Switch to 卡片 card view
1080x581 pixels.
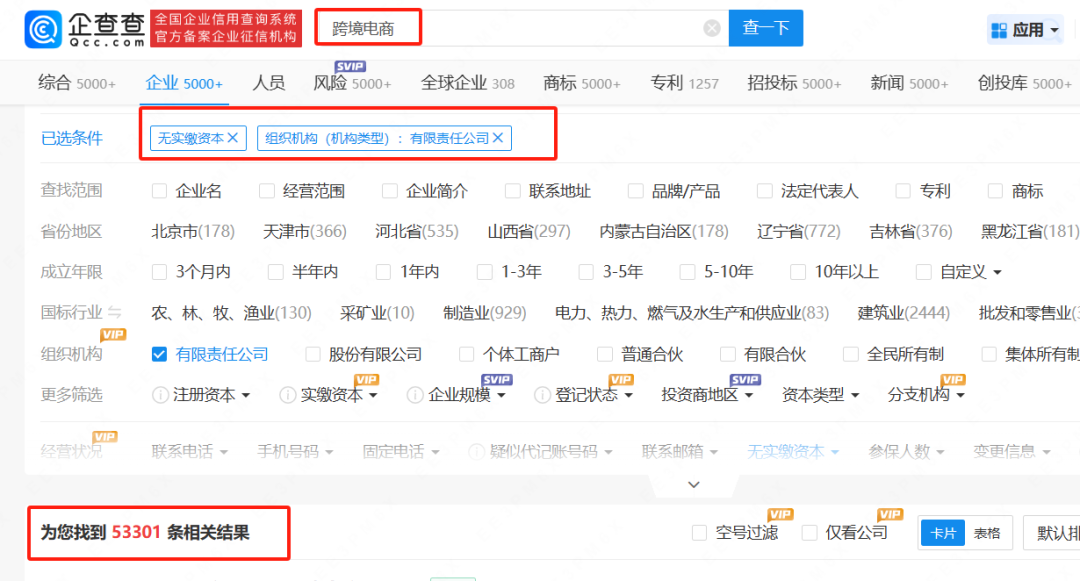[x=941, y=533]
